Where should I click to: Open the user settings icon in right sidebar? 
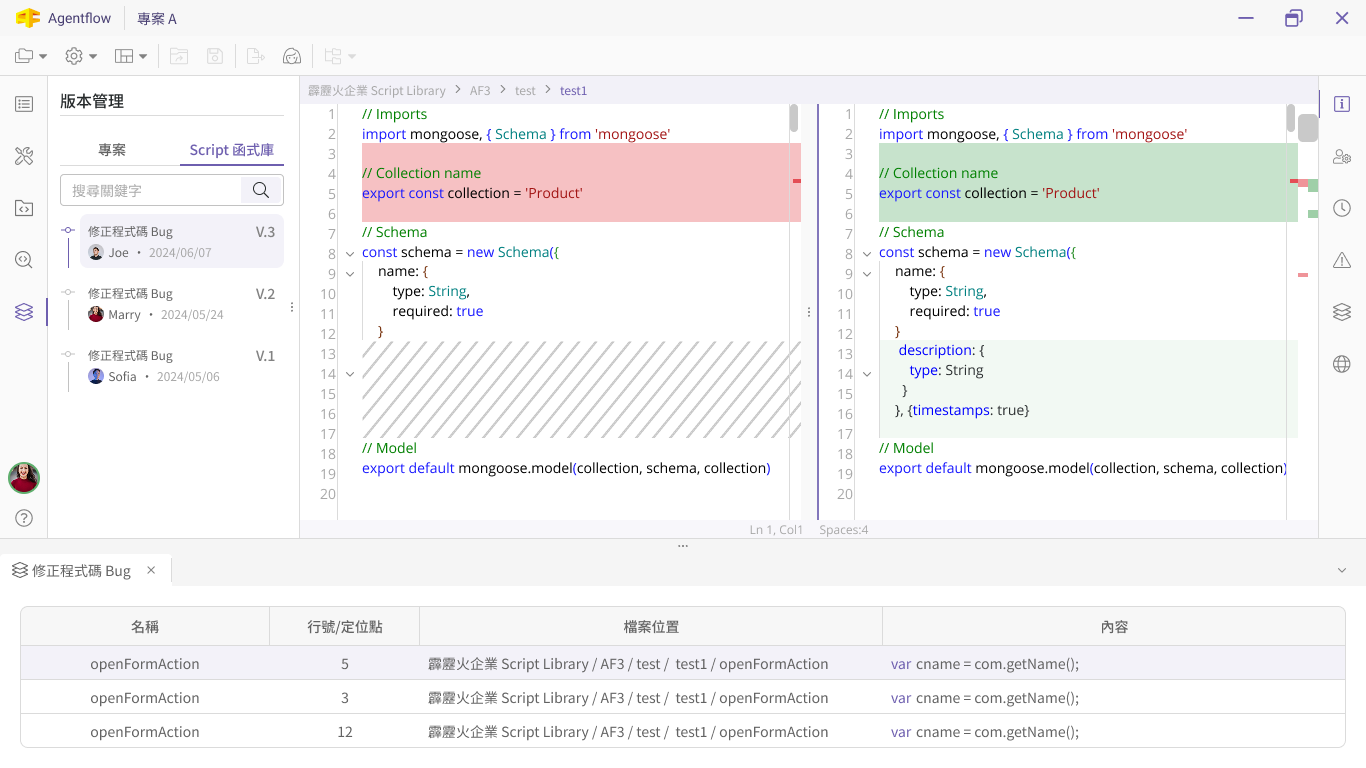click(x=1342, y=156)
